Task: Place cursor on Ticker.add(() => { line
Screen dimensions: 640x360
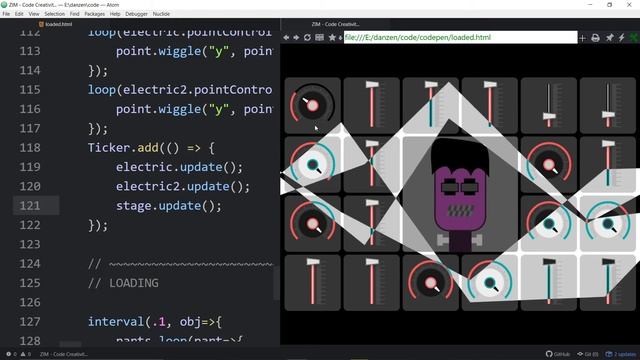Action: (151, 147)
